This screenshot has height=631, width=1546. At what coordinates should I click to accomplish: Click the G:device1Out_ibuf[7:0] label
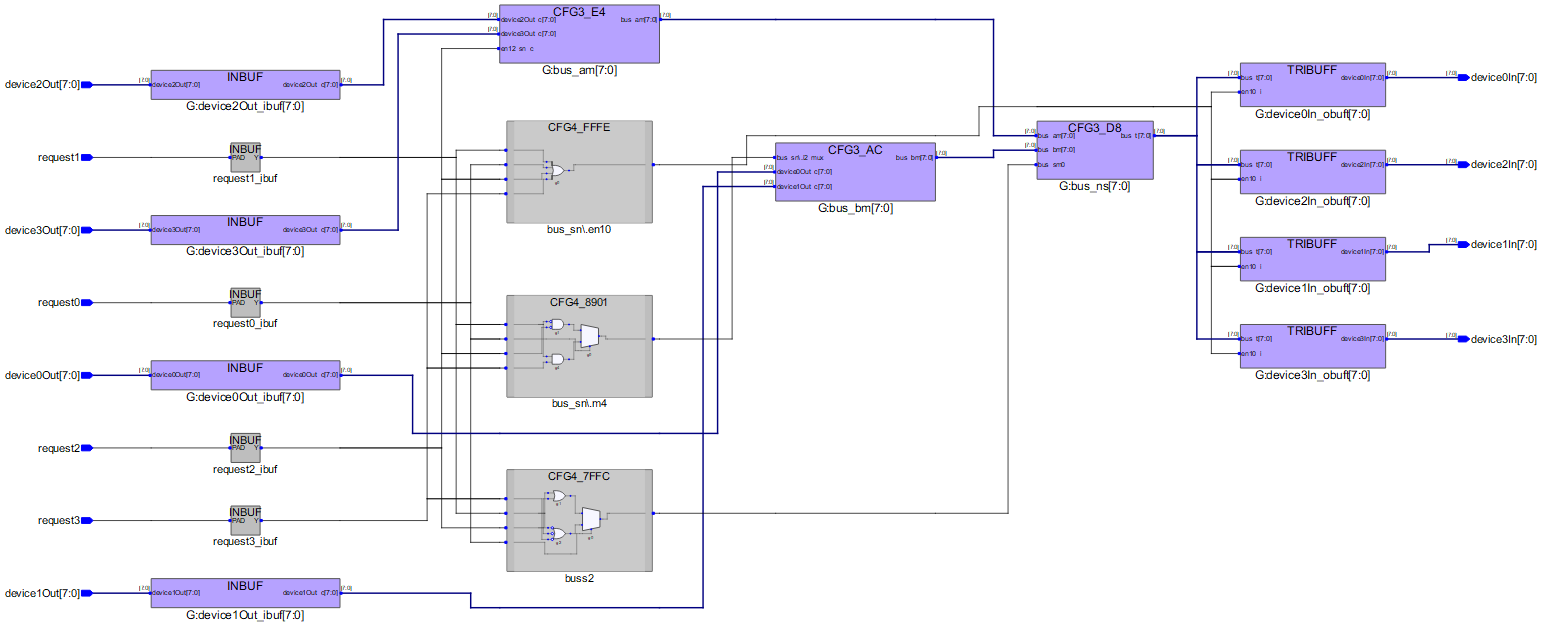tap(245, 614)
